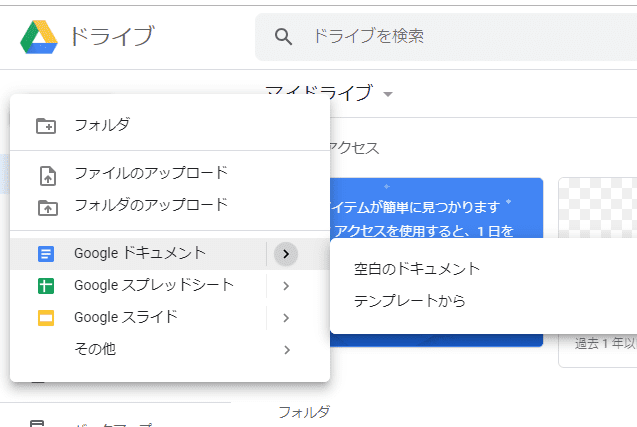
Task: Expand Google ドキュメント submenu arrow
Action: (x=286, y=254)
